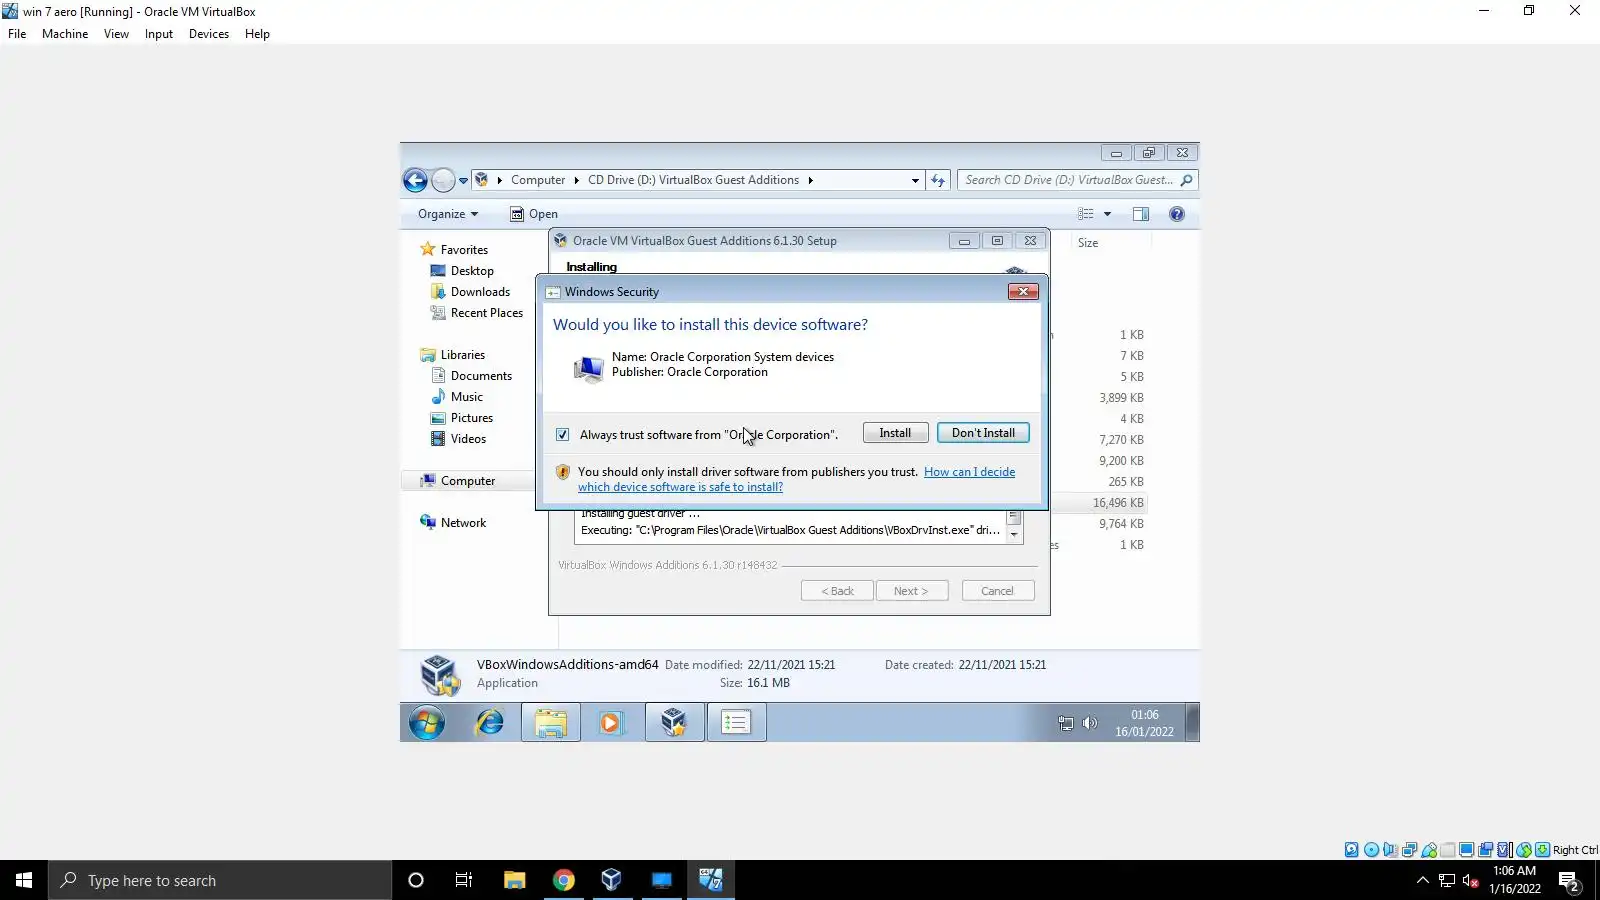
Task: Select Network in navigation pane
Action: click(453, 523)
